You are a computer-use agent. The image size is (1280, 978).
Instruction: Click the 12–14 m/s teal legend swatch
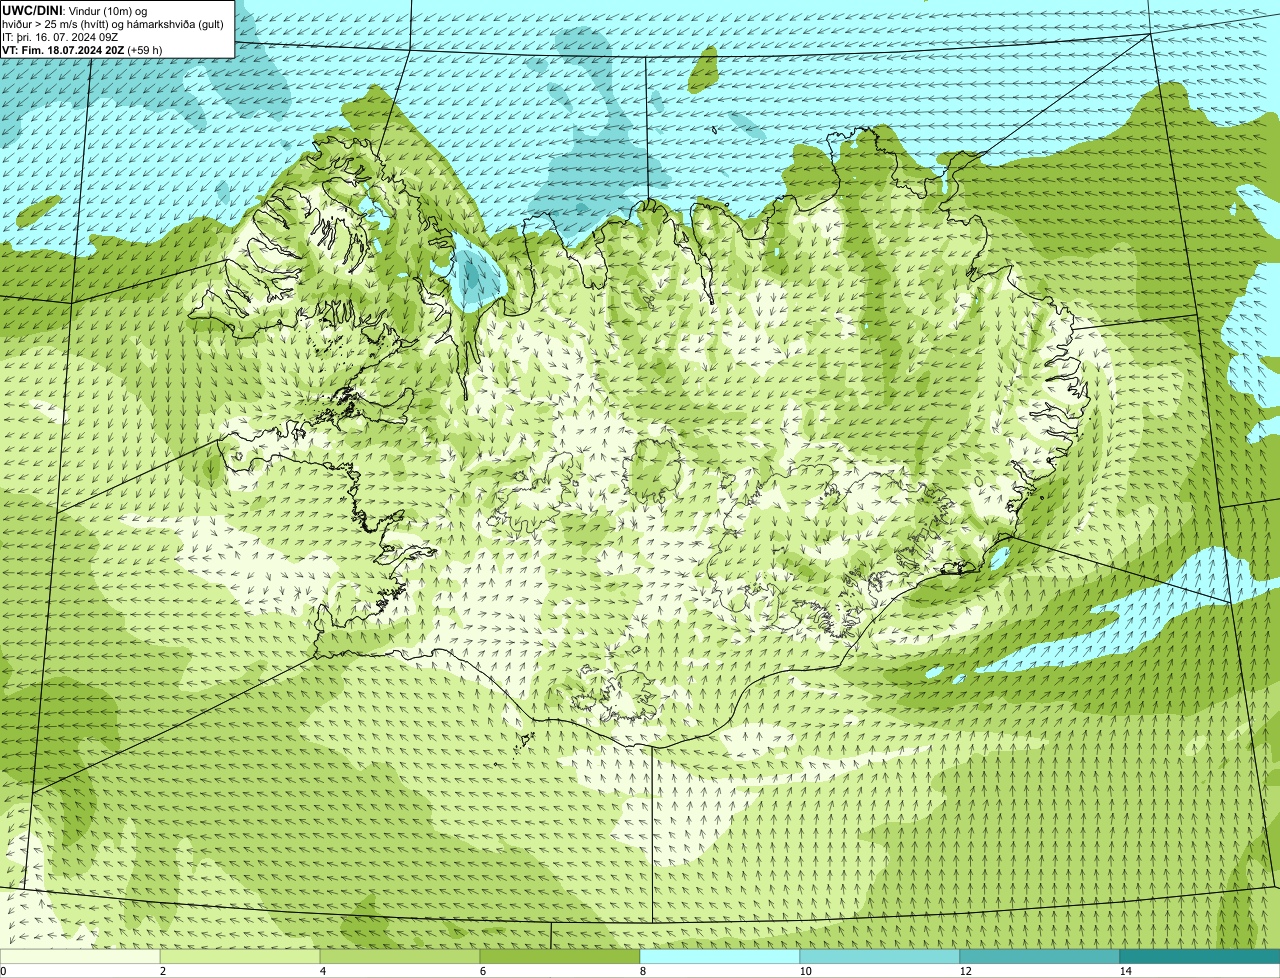point(1040,956)
